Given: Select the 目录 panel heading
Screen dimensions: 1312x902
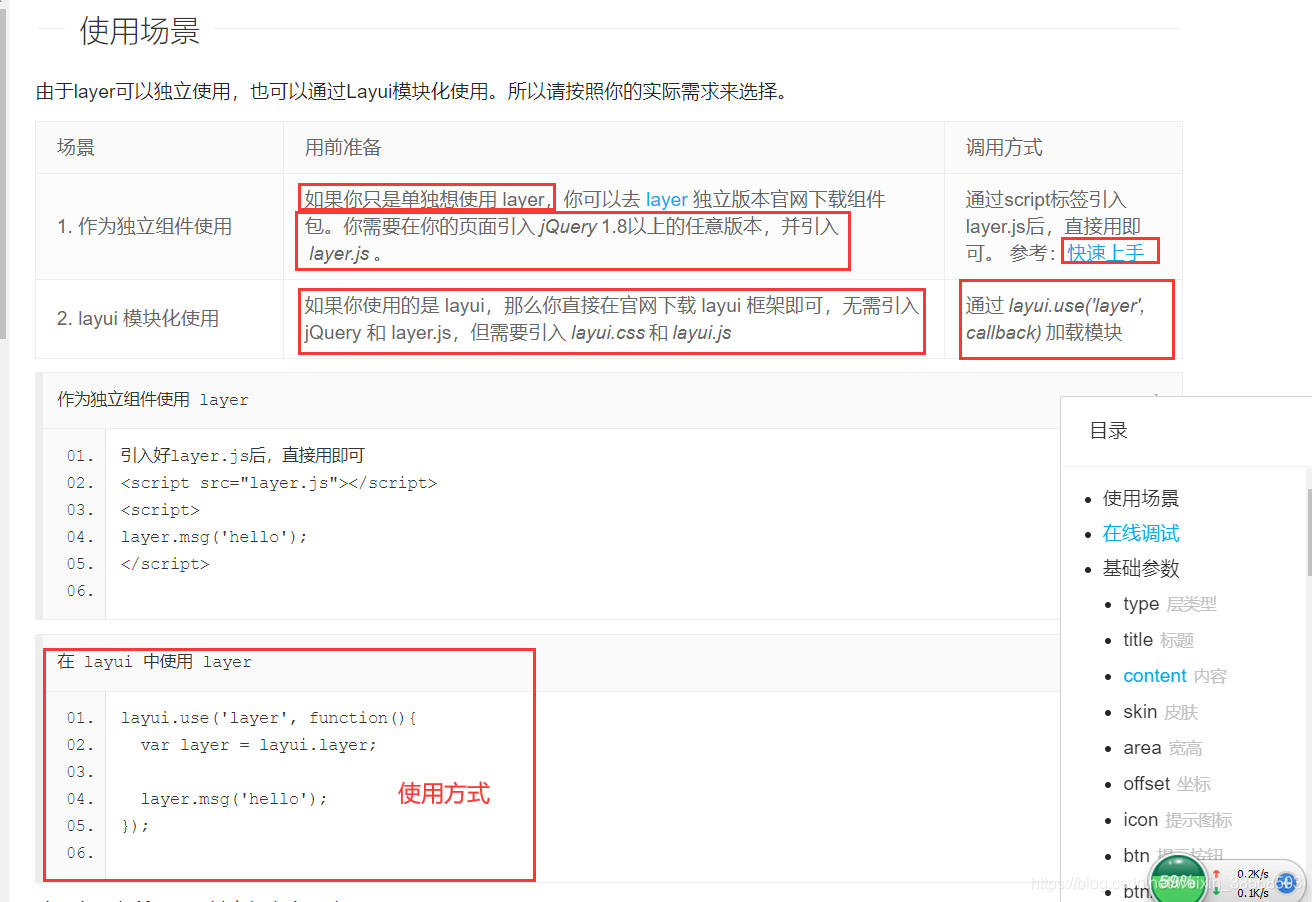Looking at the screenshot, I should tap(1108, 431).
